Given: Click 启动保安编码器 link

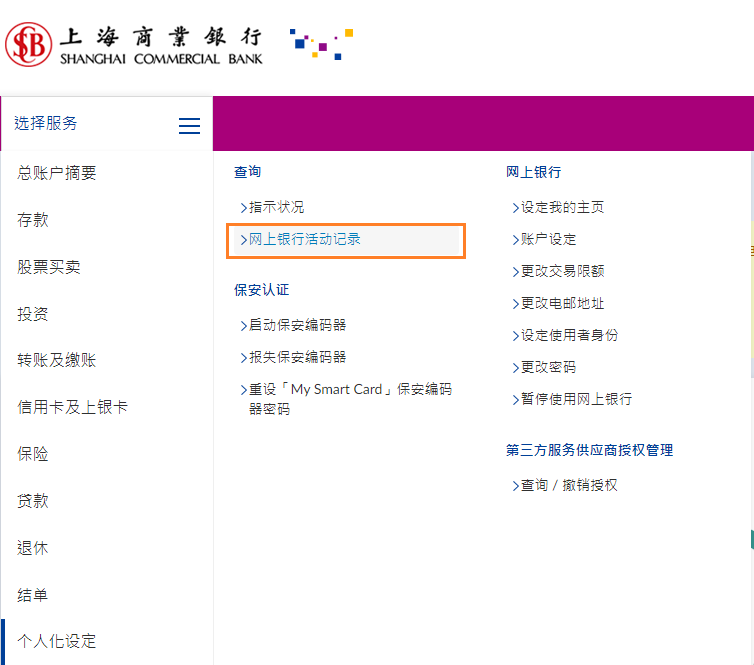Looking at the screenshot, I should 297,325.
